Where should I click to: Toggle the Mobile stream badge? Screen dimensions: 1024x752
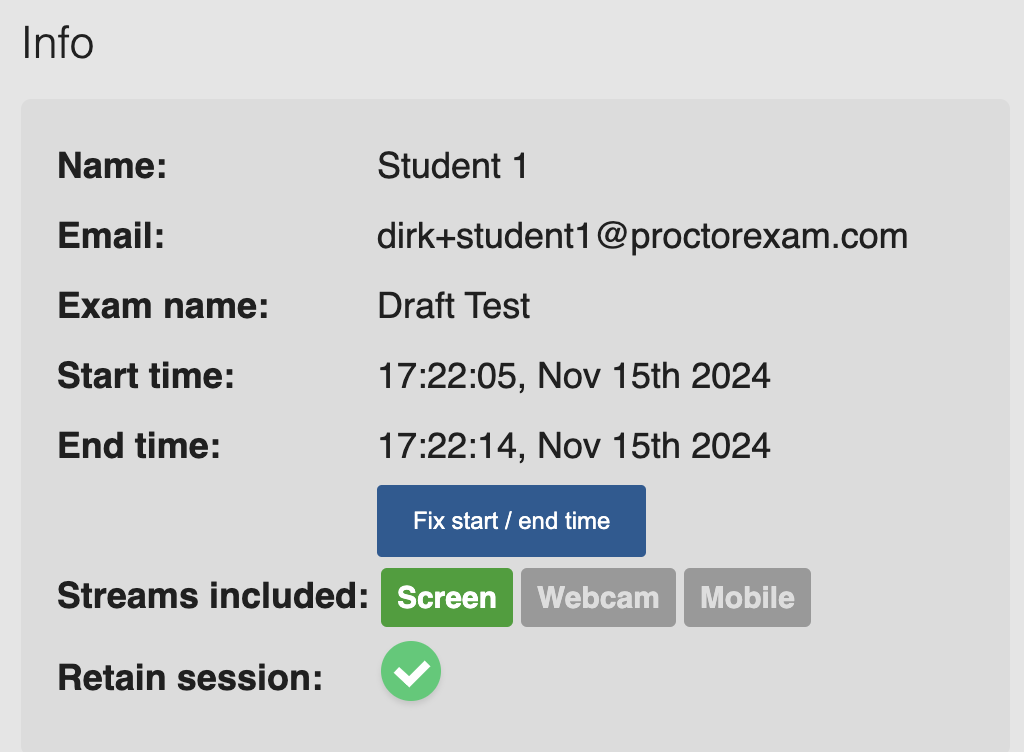click(747, 597)
